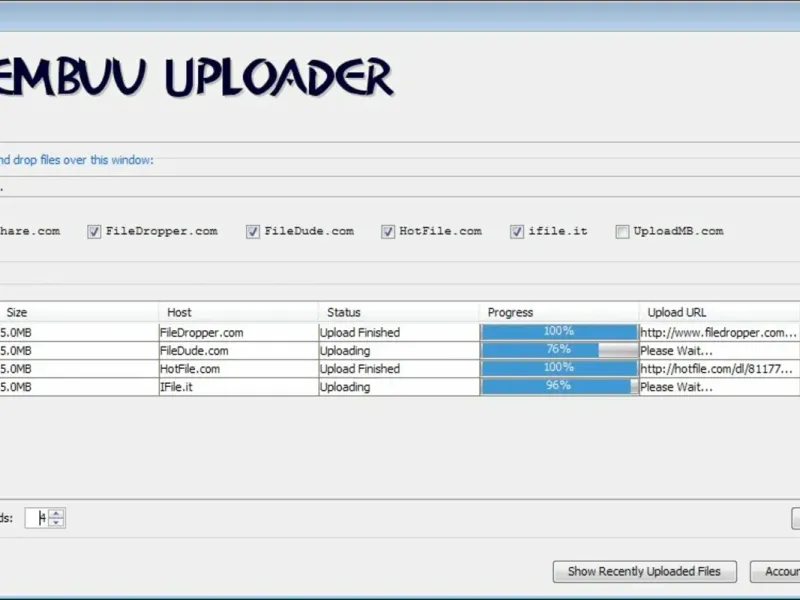The width and height of the screenshot is (800, 600).
Task: Select the IFile.it host cell
Action: tap(239, 387)
